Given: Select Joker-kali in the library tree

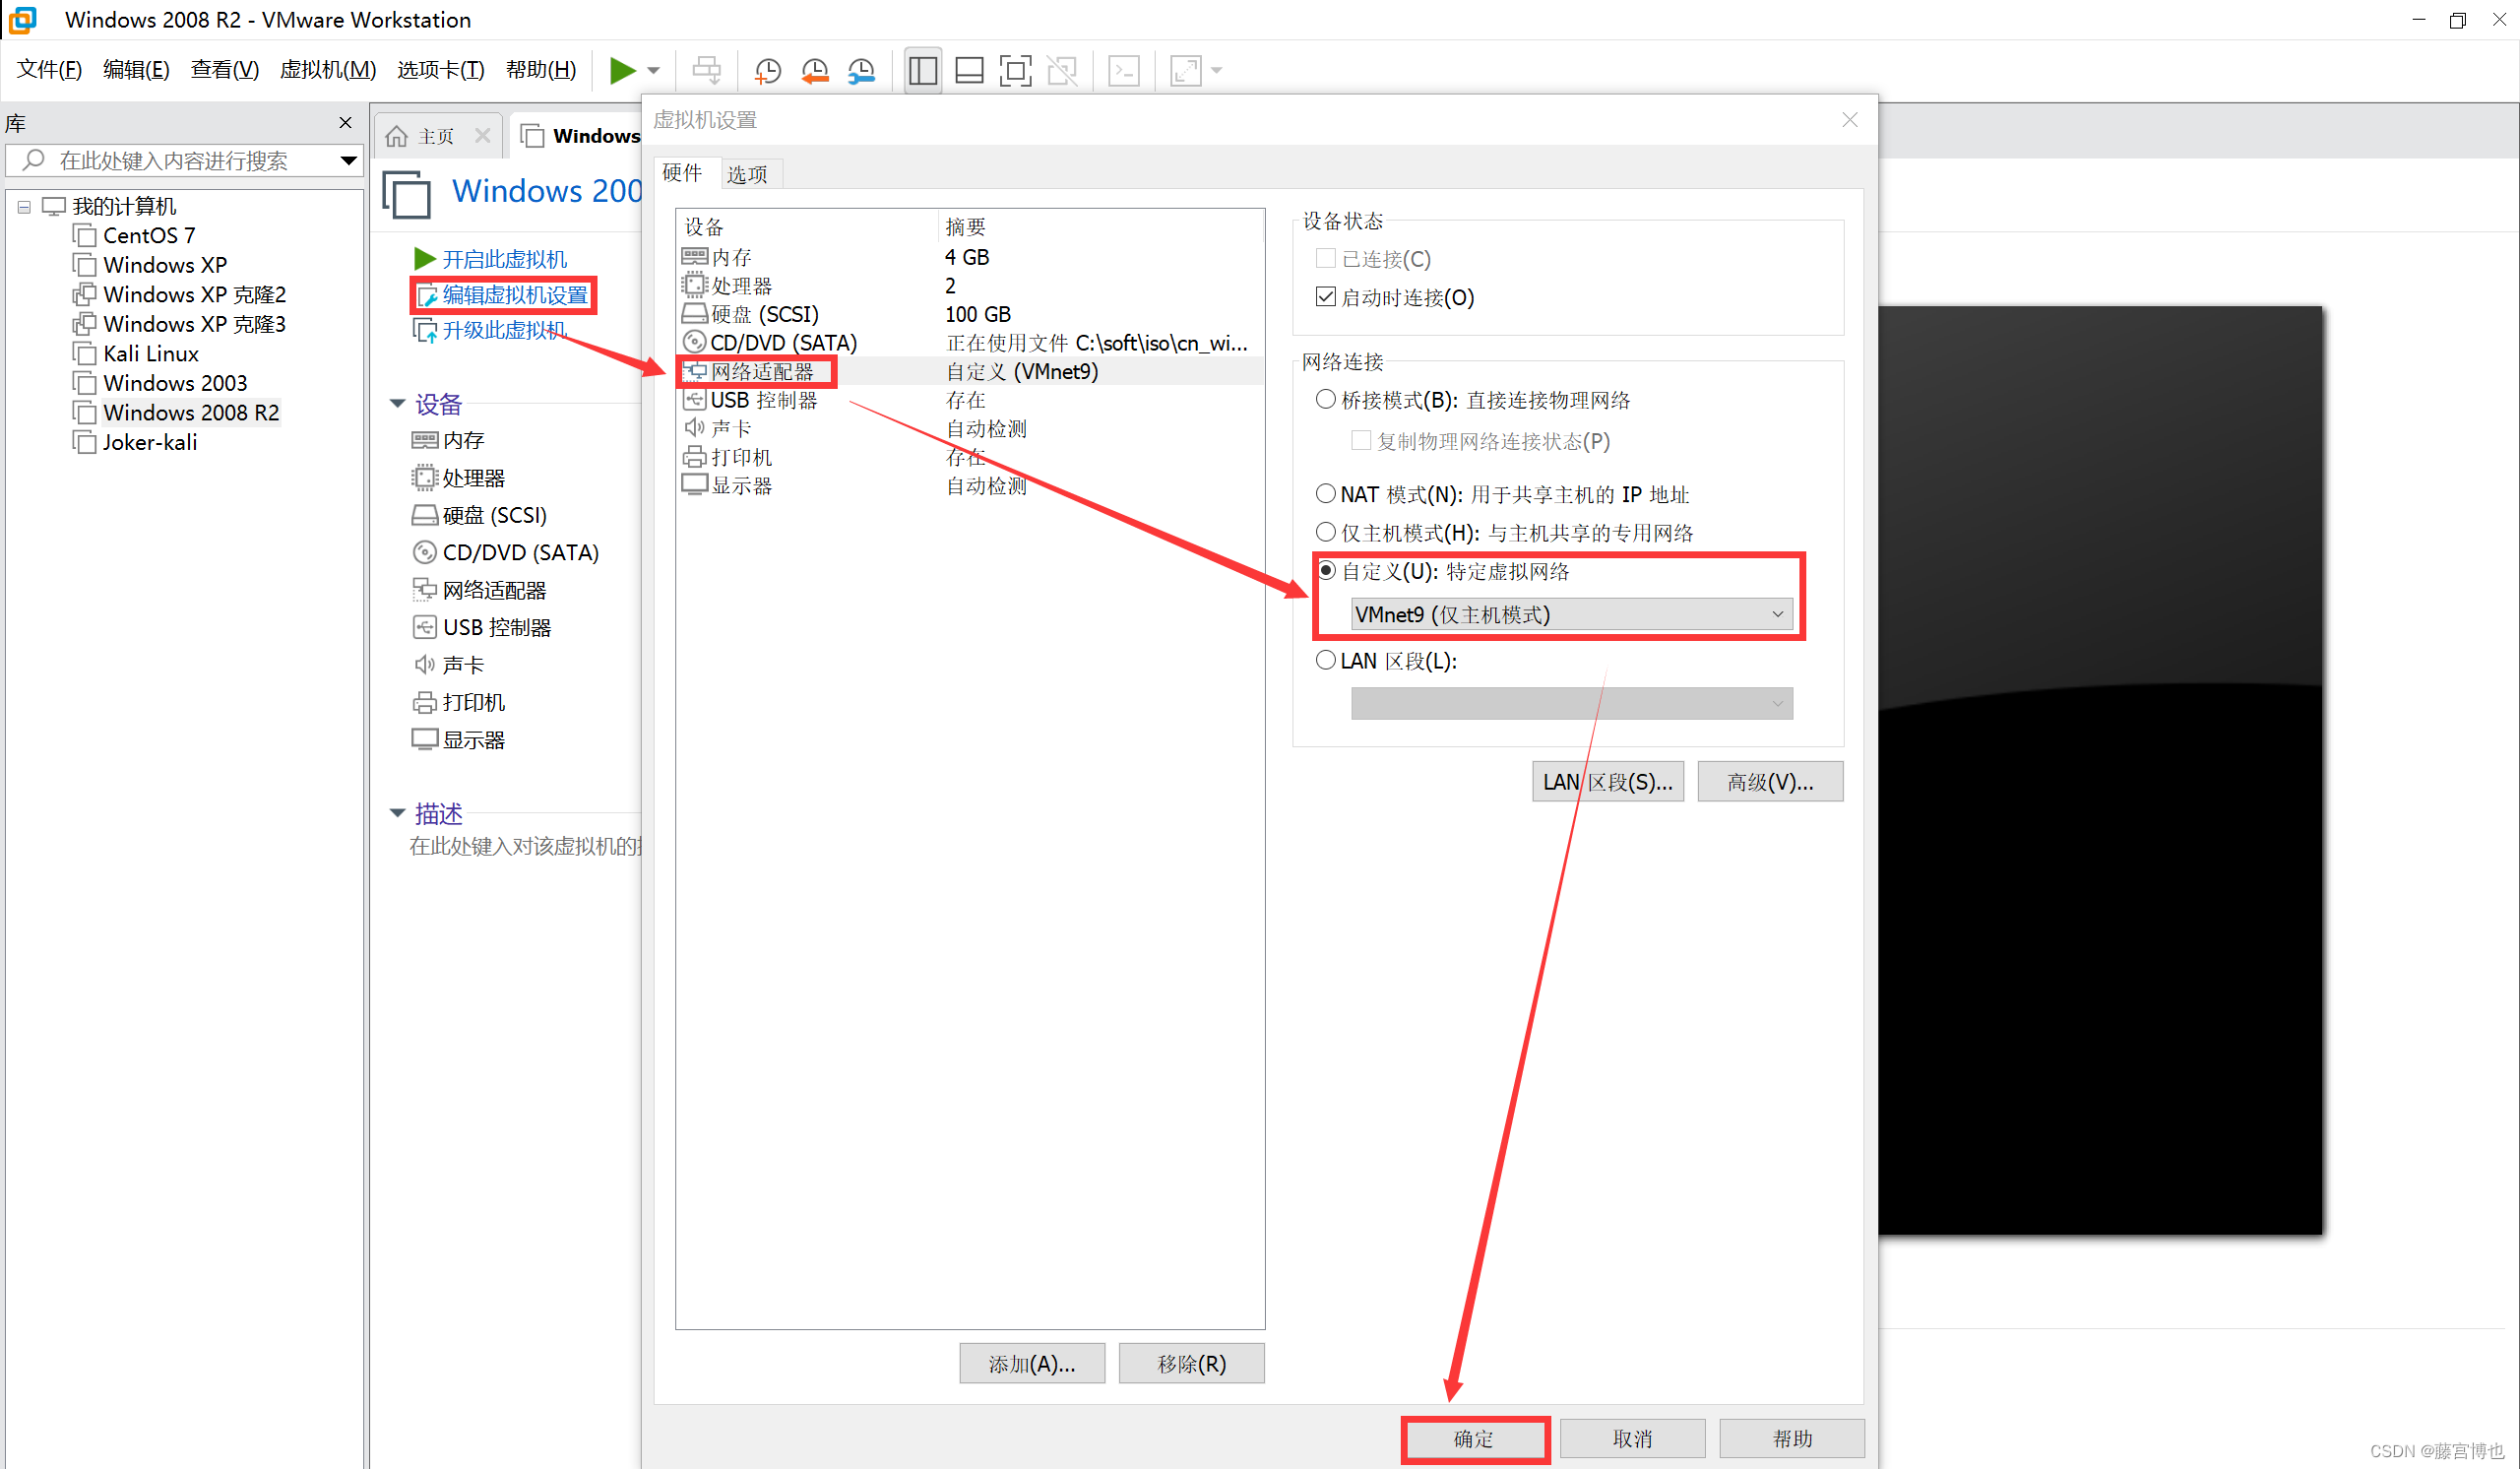Looking at the screenshot, I should pyautogui.click(x=149, y=442).
